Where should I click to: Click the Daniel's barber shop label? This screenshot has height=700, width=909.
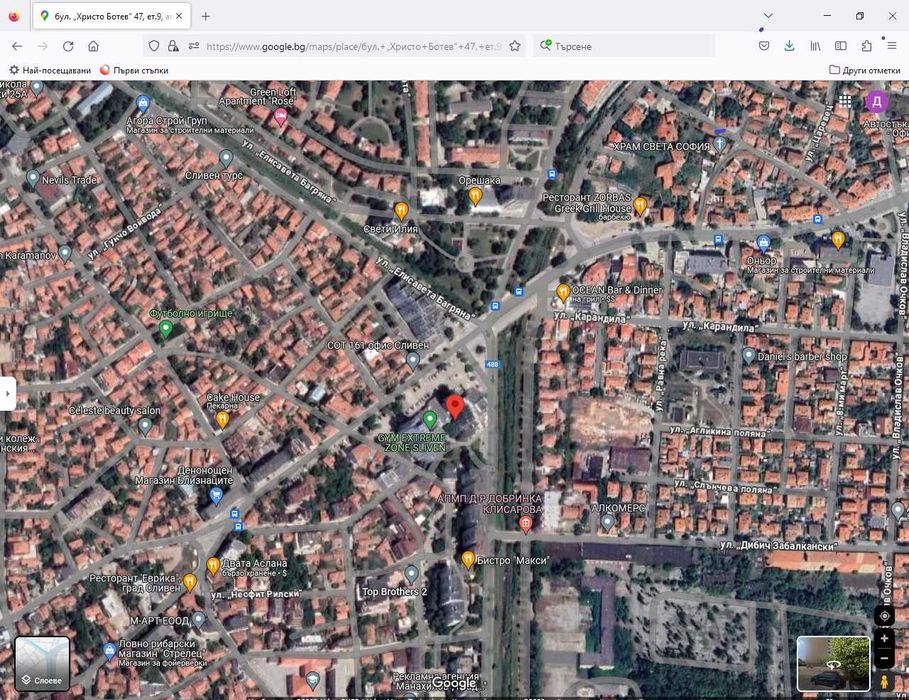802,357
